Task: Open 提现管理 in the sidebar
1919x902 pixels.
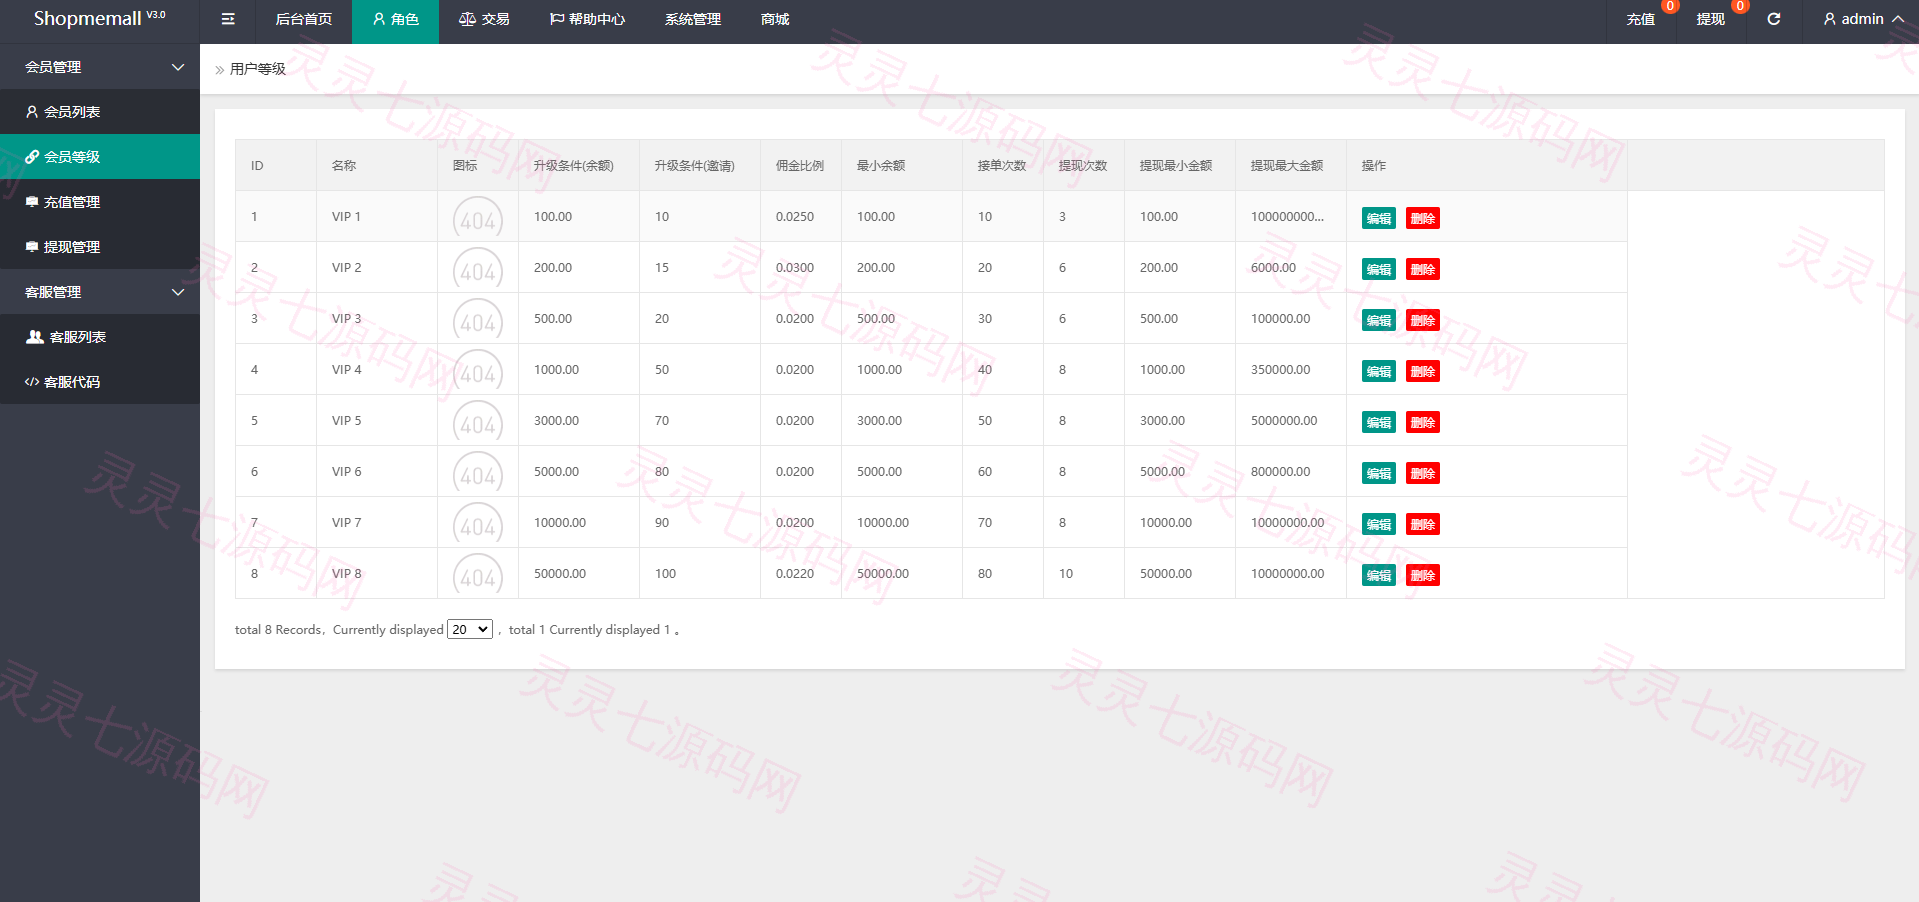Action: click(100, 247)
